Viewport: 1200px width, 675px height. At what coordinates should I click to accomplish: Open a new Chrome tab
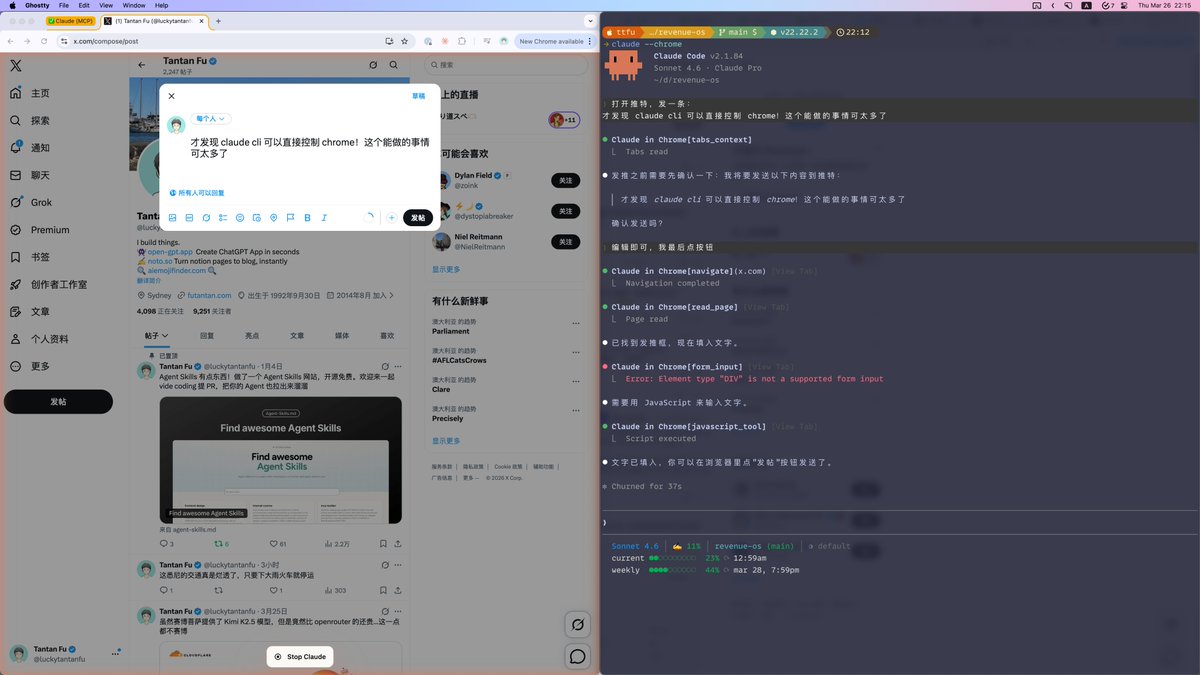click(x=218, y=21)
